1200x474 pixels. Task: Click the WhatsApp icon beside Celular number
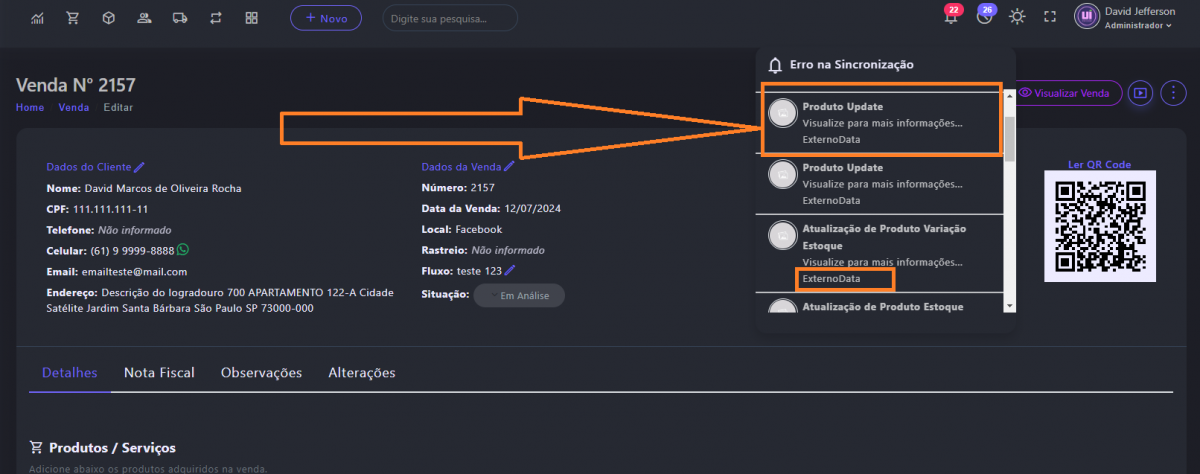point(182,250)
